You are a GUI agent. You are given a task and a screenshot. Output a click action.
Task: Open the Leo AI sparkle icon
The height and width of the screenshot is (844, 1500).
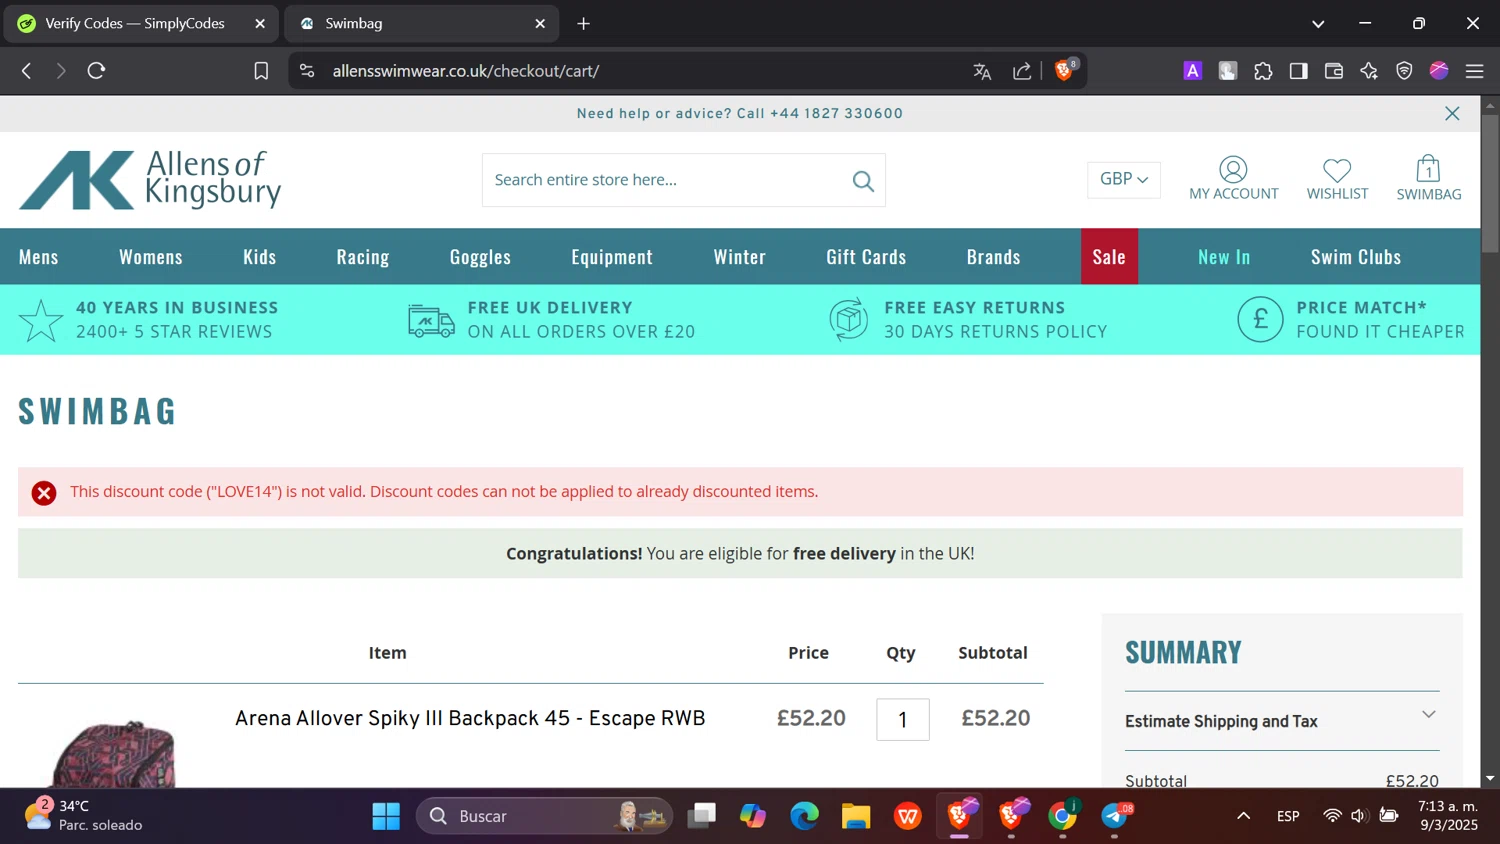[1369, 71]
